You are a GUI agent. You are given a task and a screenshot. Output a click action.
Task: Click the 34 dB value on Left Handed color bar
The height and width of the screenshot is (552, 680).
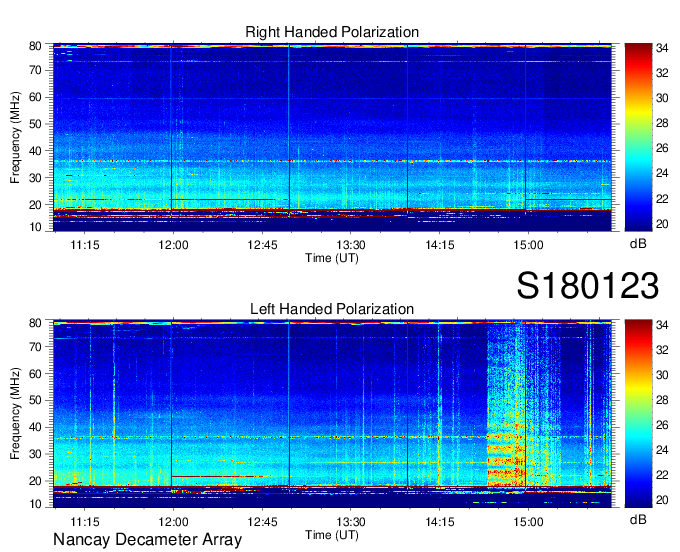pos(662,325)
